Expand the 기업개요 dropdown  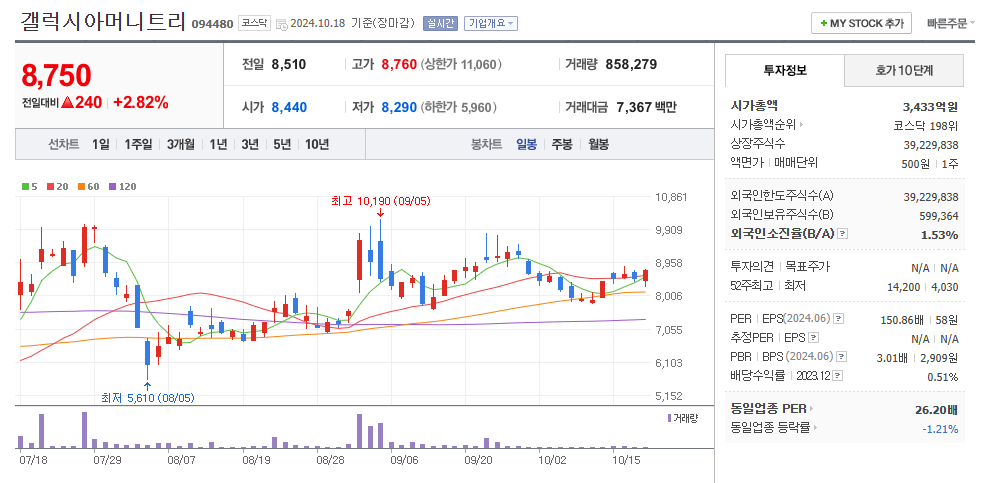pos(491,23)
